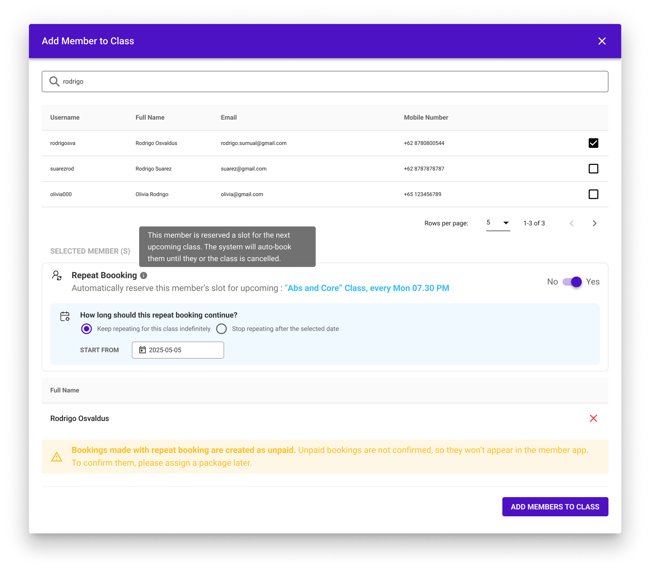This screenshot has width=650, height=568.
Task: Check the Olivia Rodrigo checkbox
Action: coord(593,194)
